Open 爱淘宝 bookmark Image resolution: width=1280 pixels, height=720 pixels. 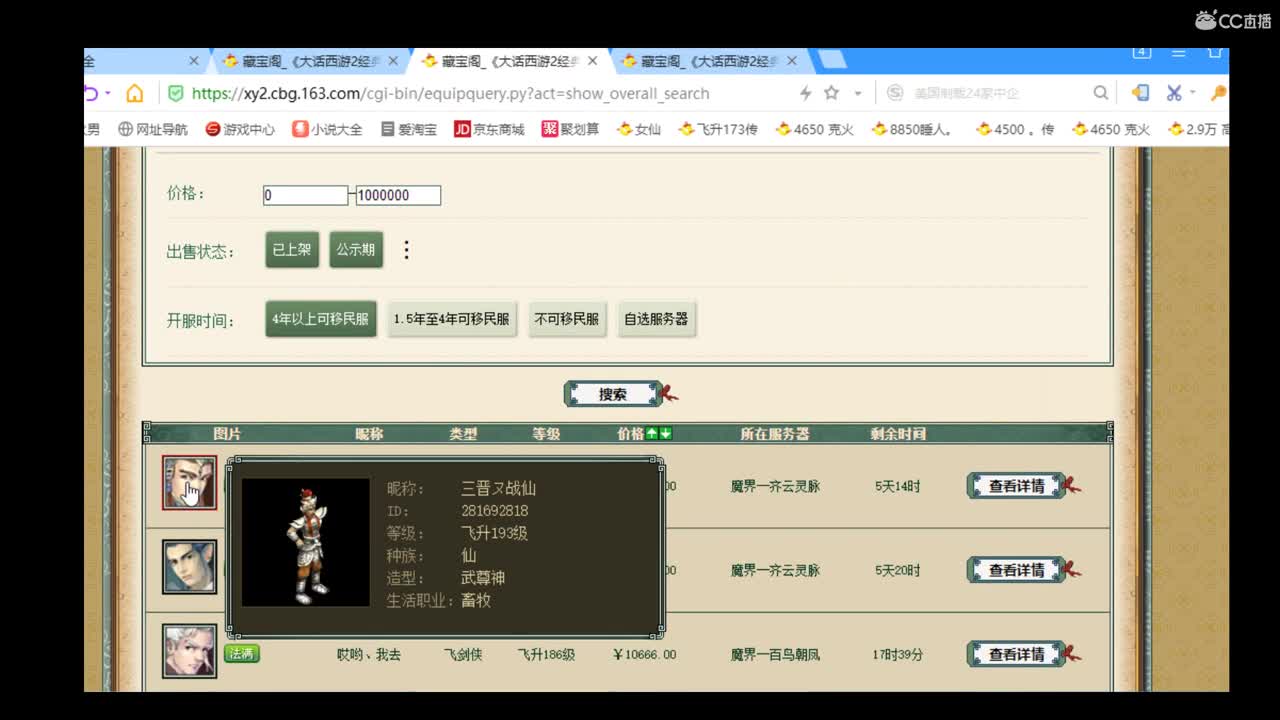[408, 129]
